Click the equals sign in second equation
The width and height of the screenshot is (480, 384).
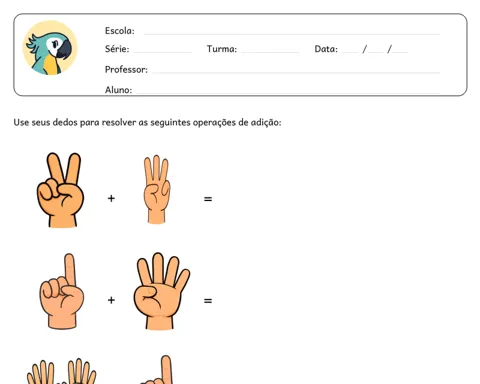click(208, 301)
